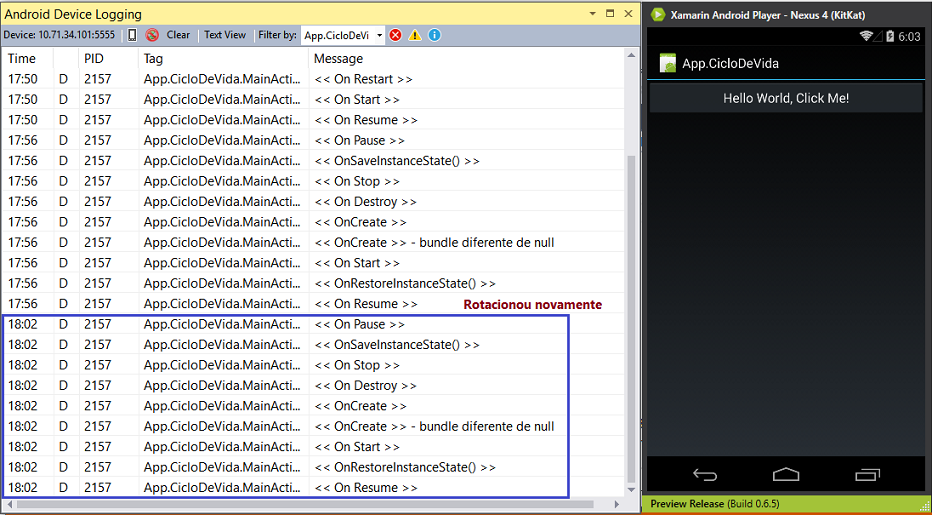The image size is (932, 515).
Task: Select the 18:02 '<< On Destroy >>' message
Action: point(365,385)
